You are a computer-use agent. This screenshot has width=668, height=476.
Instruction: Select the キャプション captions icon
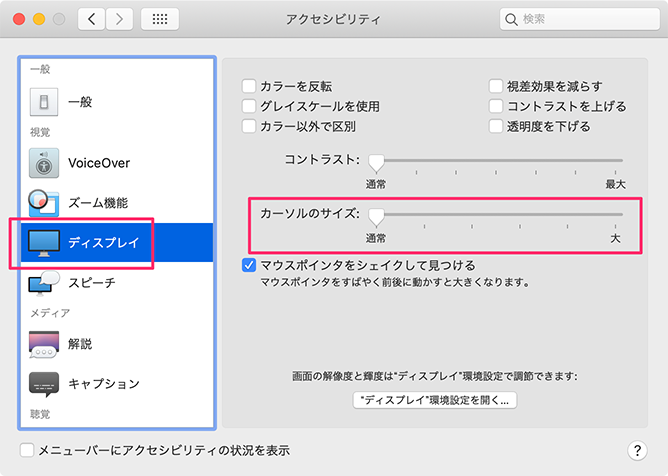pos(44,384)
